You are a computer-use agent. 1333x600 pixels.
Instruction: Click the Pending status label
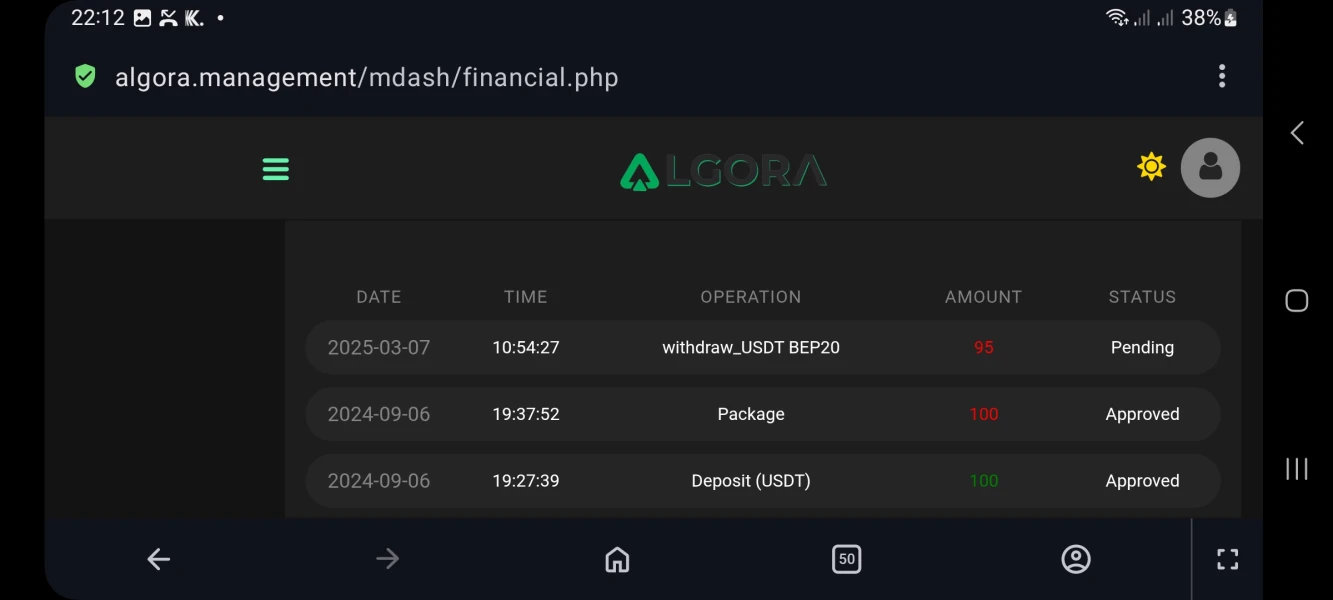point(1142,348)
